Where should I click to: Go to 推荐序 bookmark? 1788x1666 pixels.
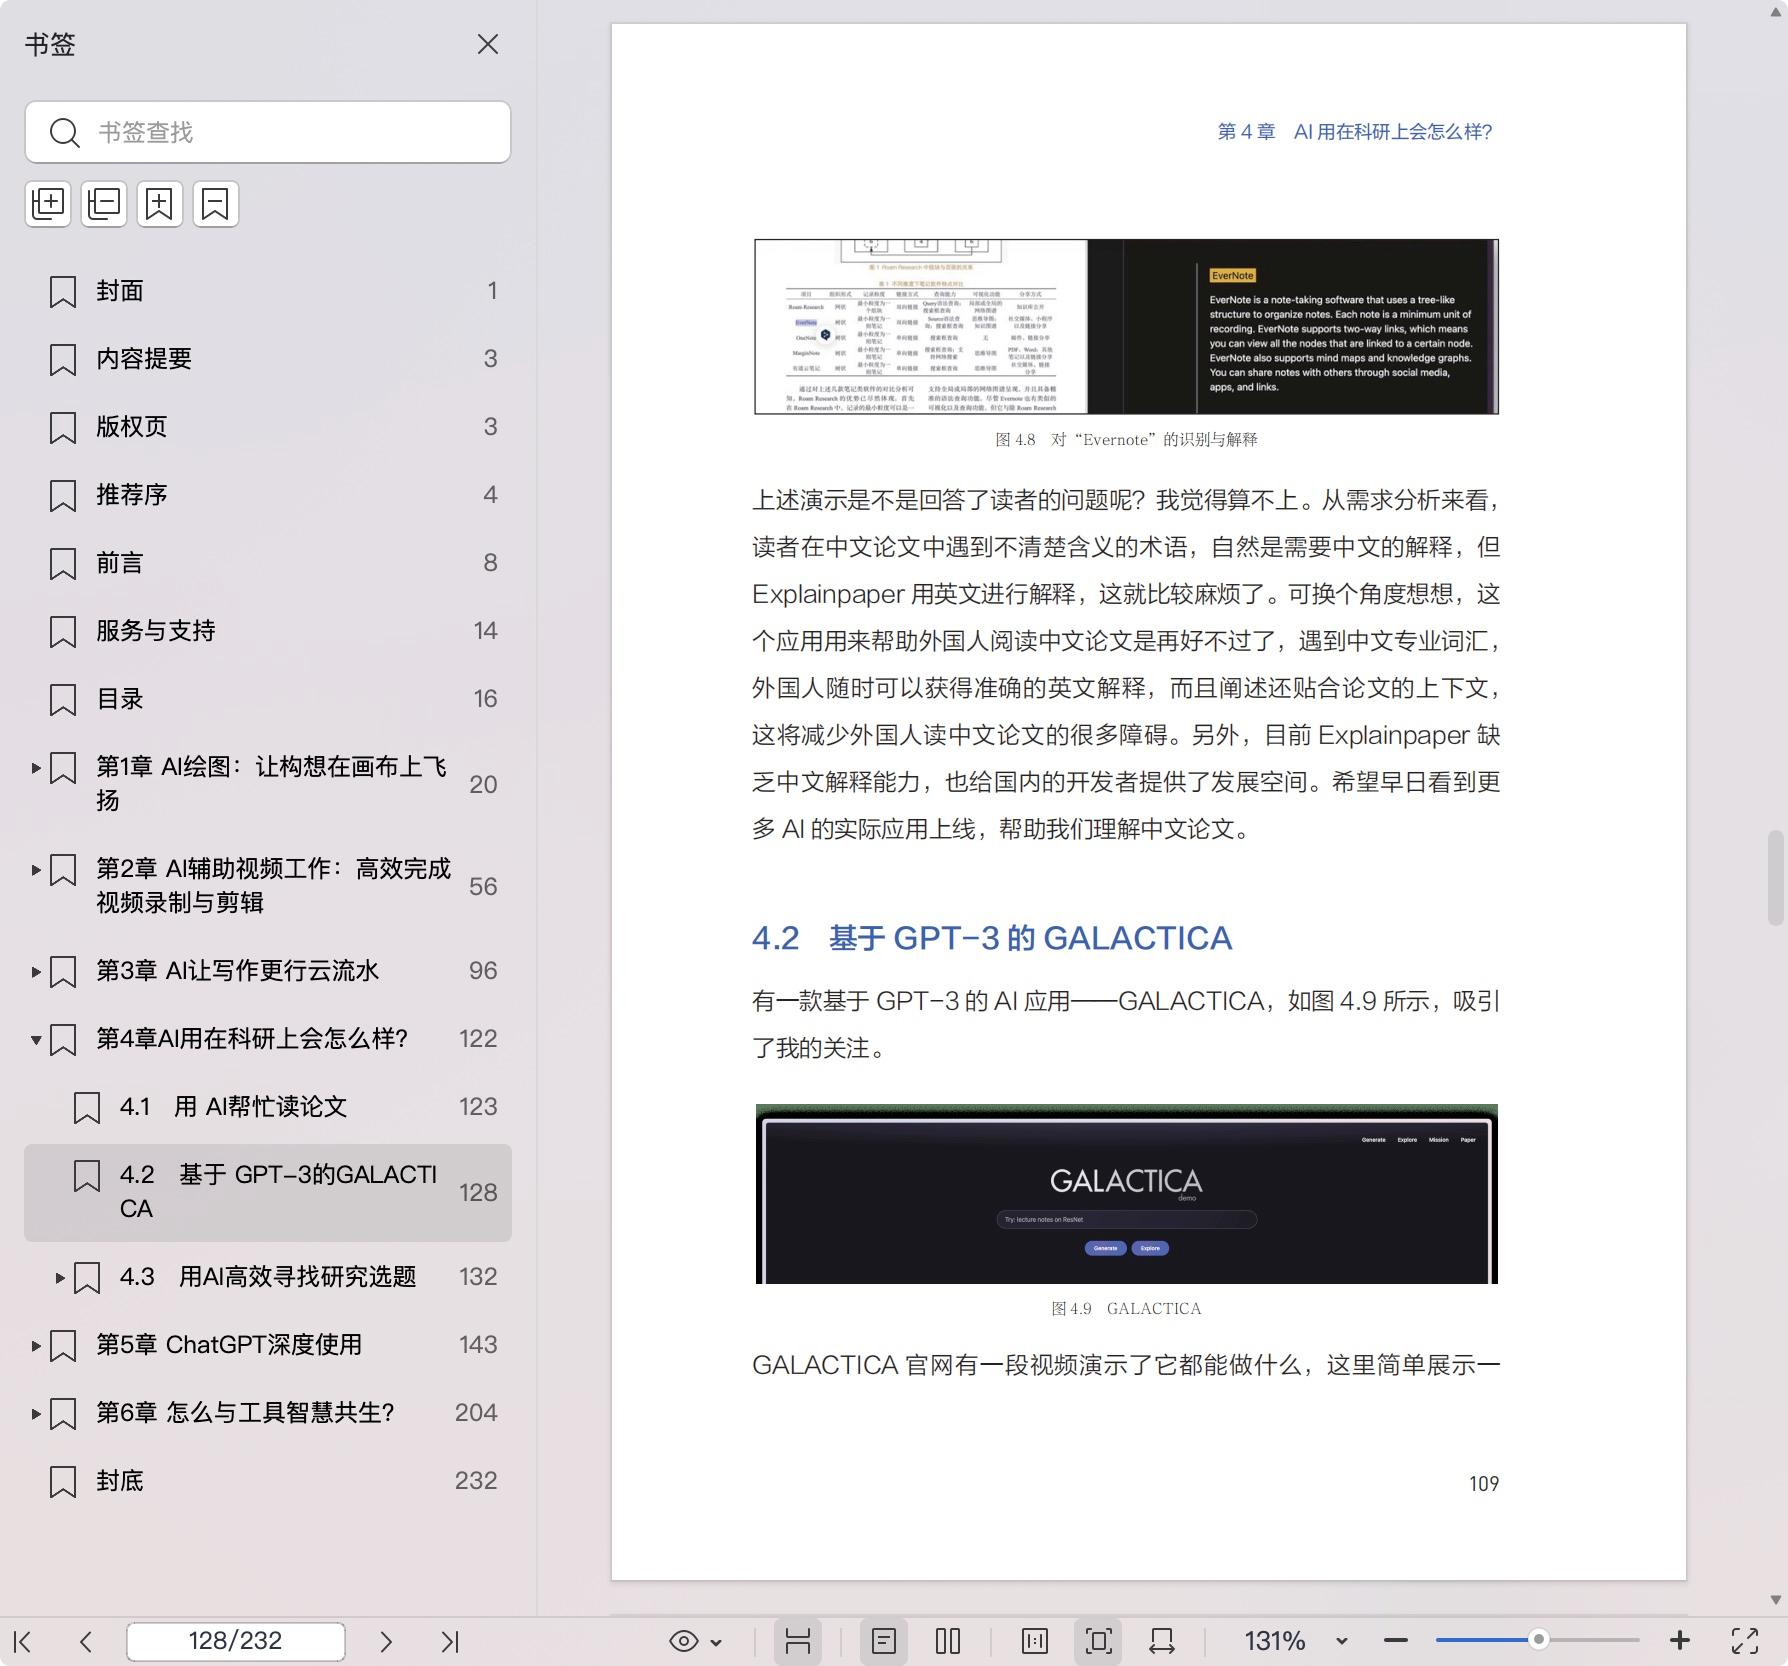tap(268, 495)
